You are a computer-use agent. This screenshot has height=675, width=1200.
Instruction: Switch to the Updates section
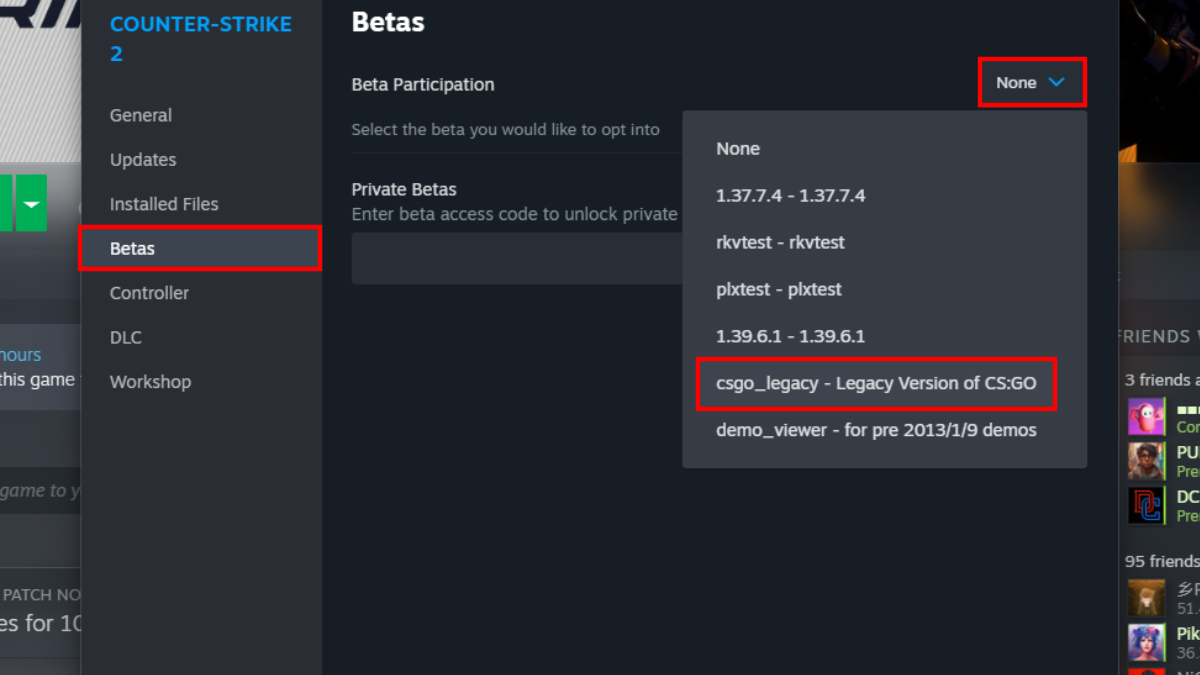click(143, 159)
